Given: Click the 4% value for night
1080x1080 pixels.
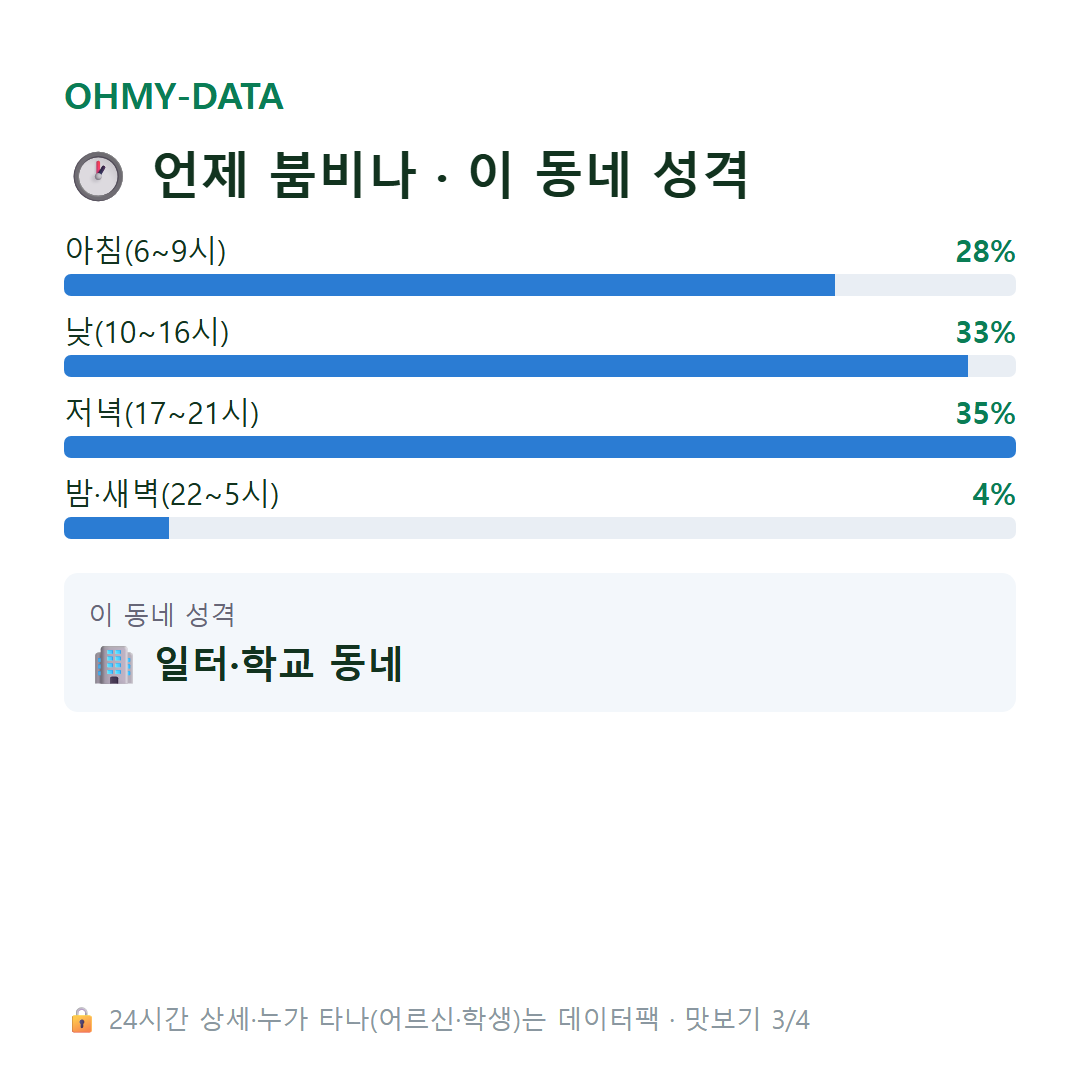Looking at the screenshot, I should click(994, 495).
